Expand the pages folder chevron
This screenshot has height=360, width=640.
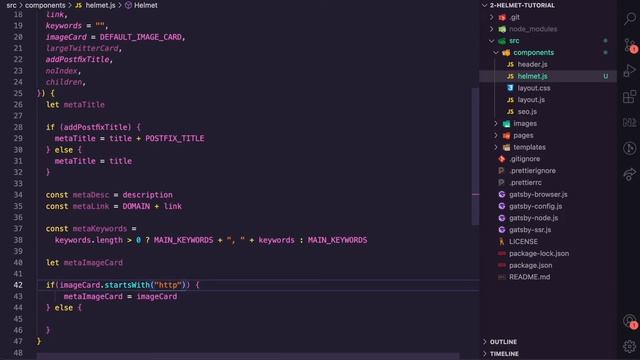tap(496, 136)
